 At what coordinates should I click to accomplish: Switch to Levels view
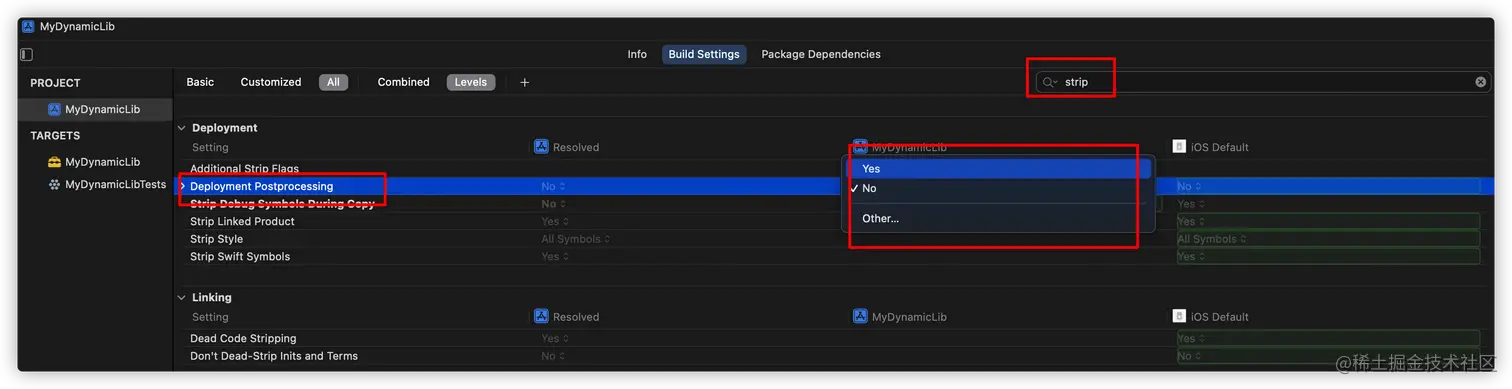[471, 82]
